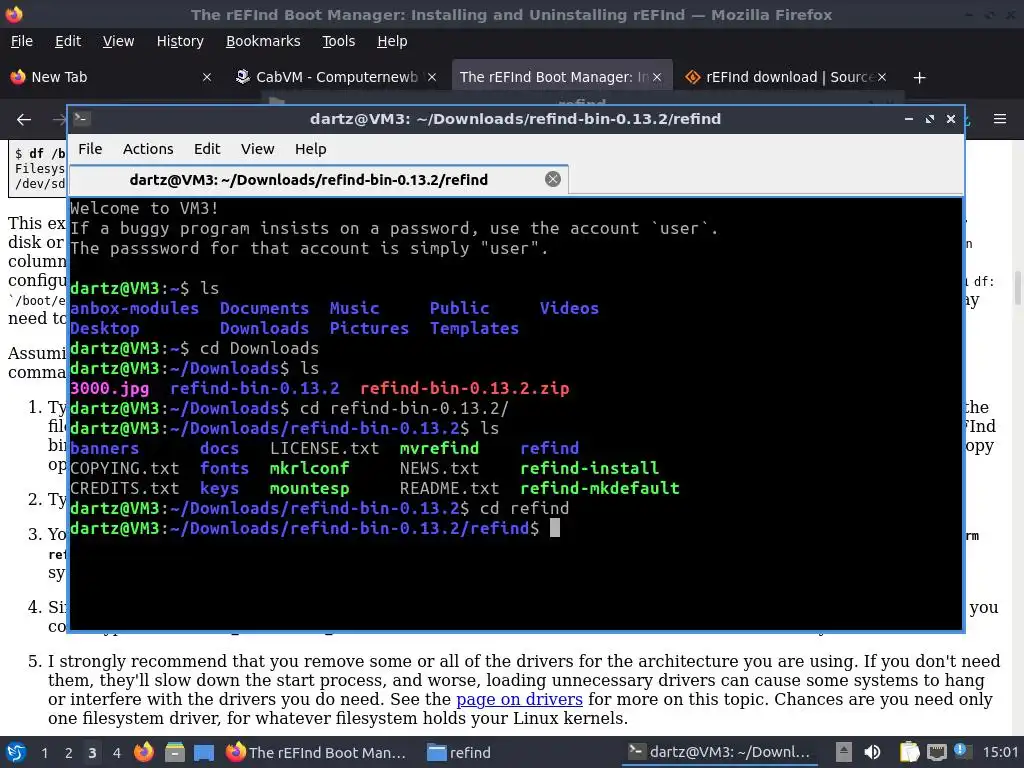Activate the rEFInd Boot Manager Firefox task
The height and width of the screenshot is (768, 1024).
pyautogui.click(x=316, y=752)
